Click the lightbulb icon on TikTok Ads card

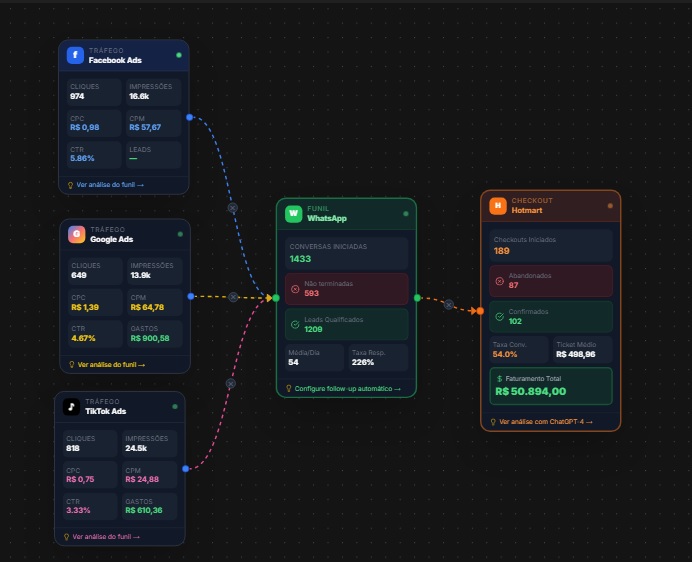pos(66,537)
